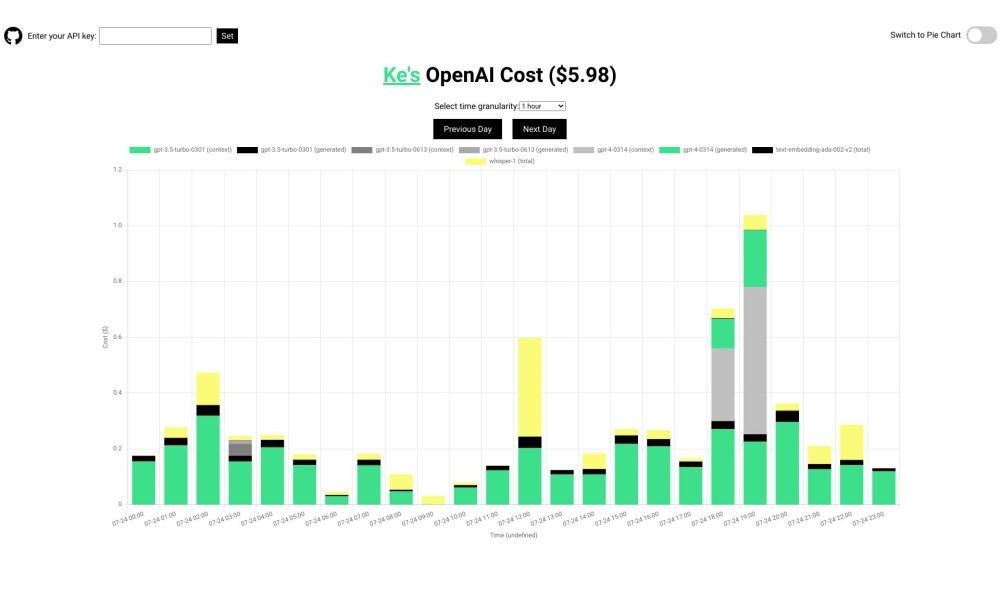Viewport: 1000px width, 600px height.
Task: Hide gpt-3.5-turbo-0301 (context) legend series
Action: [x=180, y=150]
